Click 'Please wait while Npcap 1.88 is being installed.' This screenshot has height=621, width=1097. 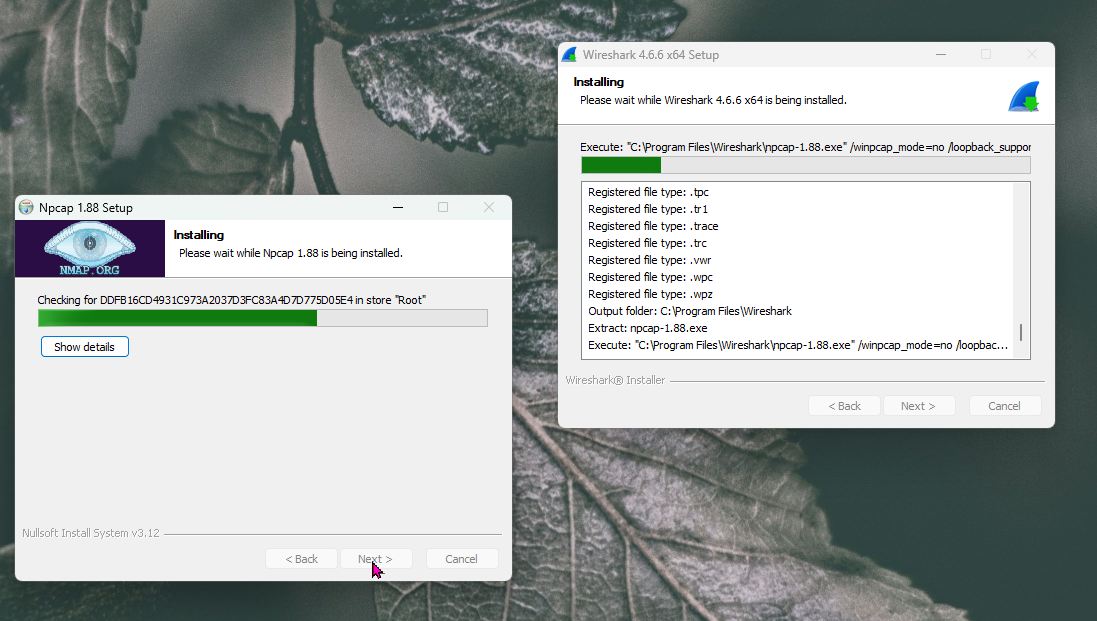pos(291,253)
